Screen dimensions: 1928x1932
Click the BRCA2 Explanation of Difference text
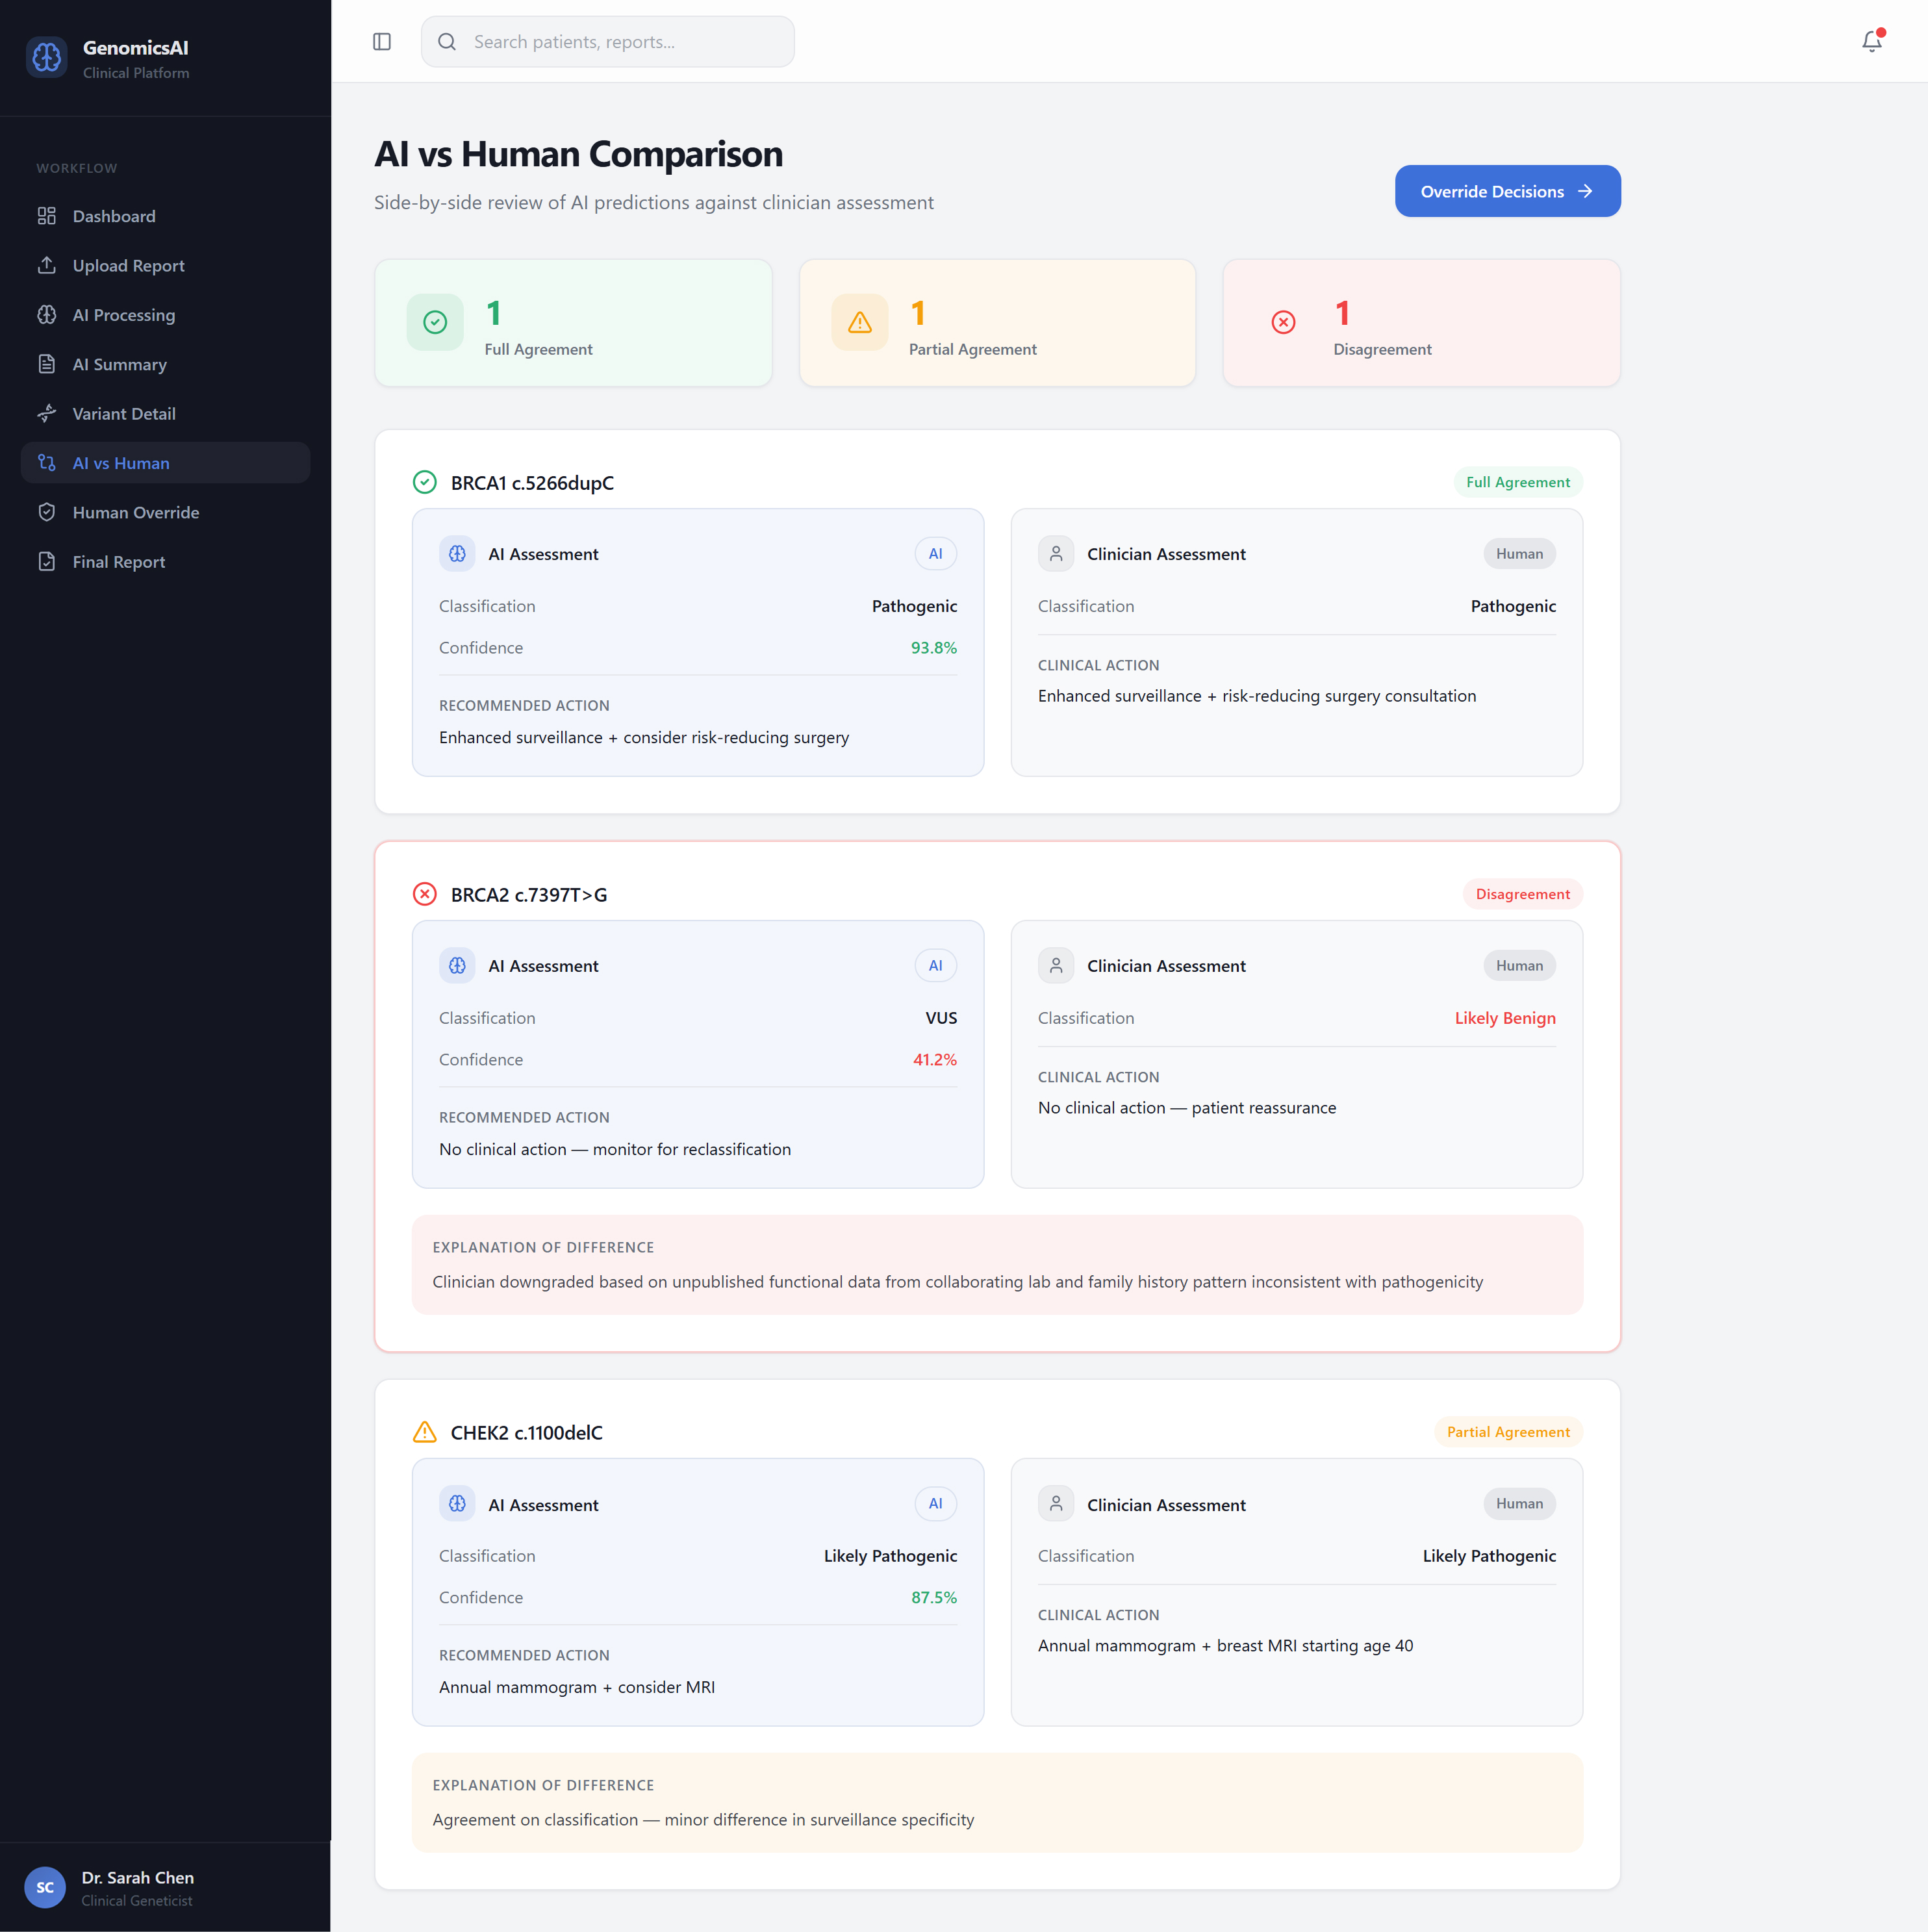click(957, 1282)
